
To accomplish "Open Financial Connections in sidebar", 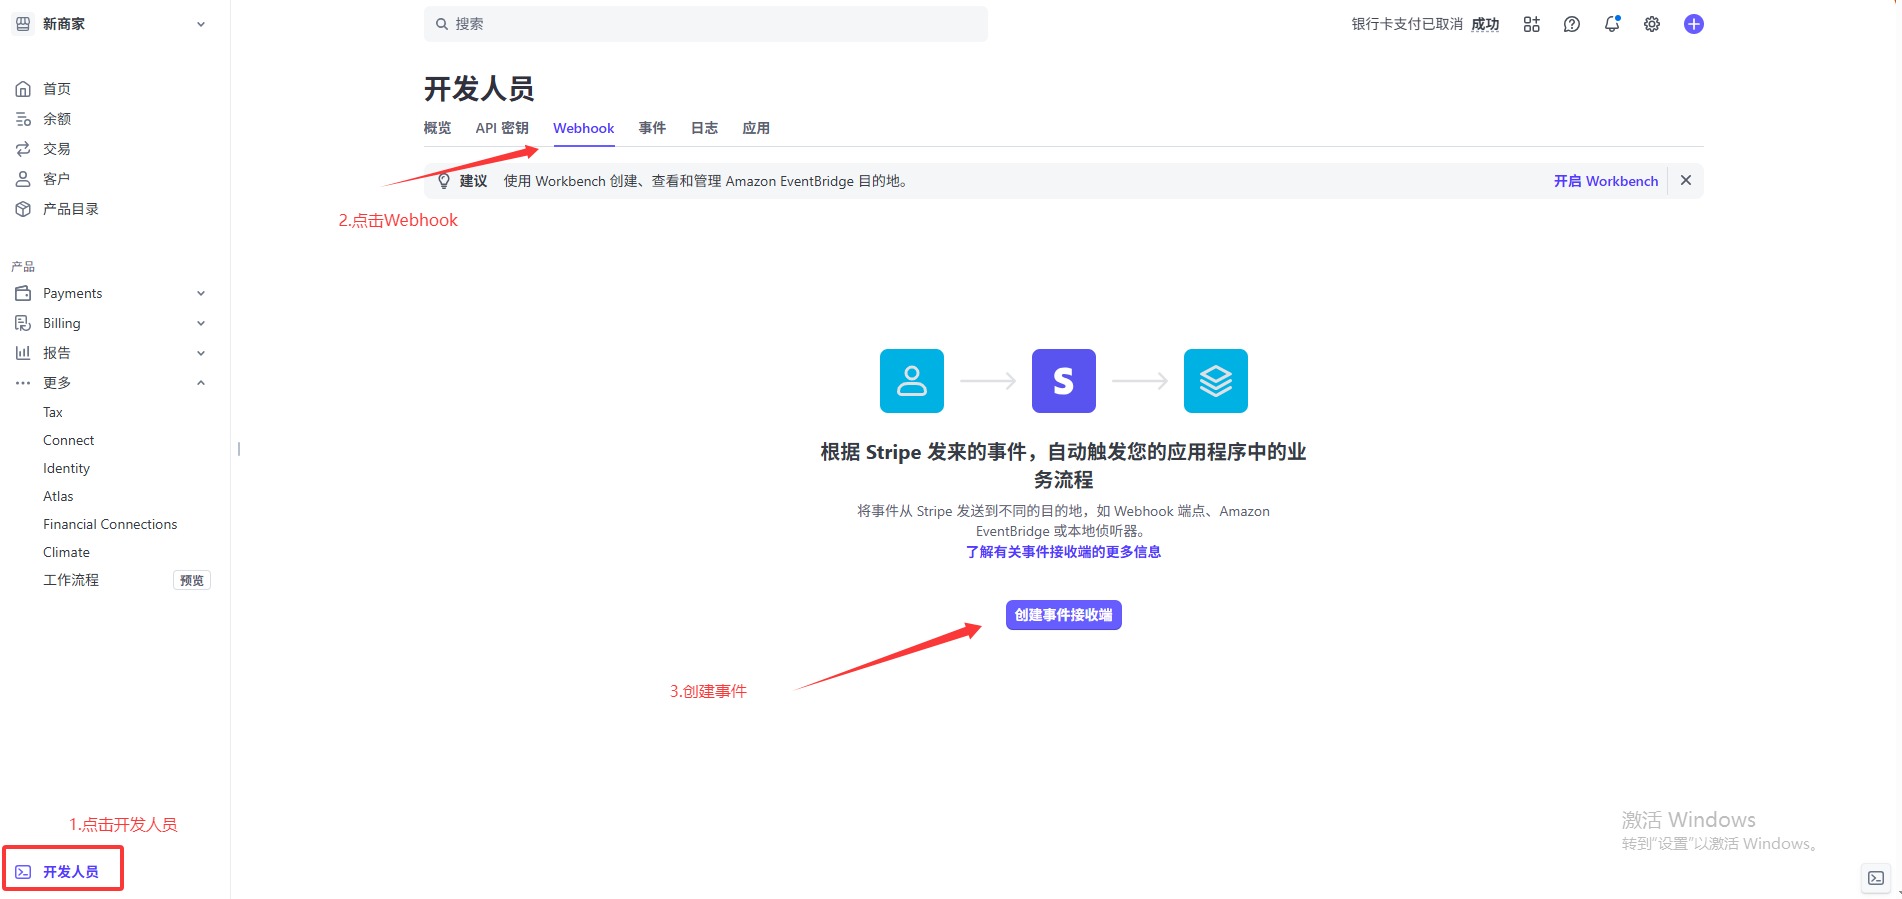I will point(110,524).
